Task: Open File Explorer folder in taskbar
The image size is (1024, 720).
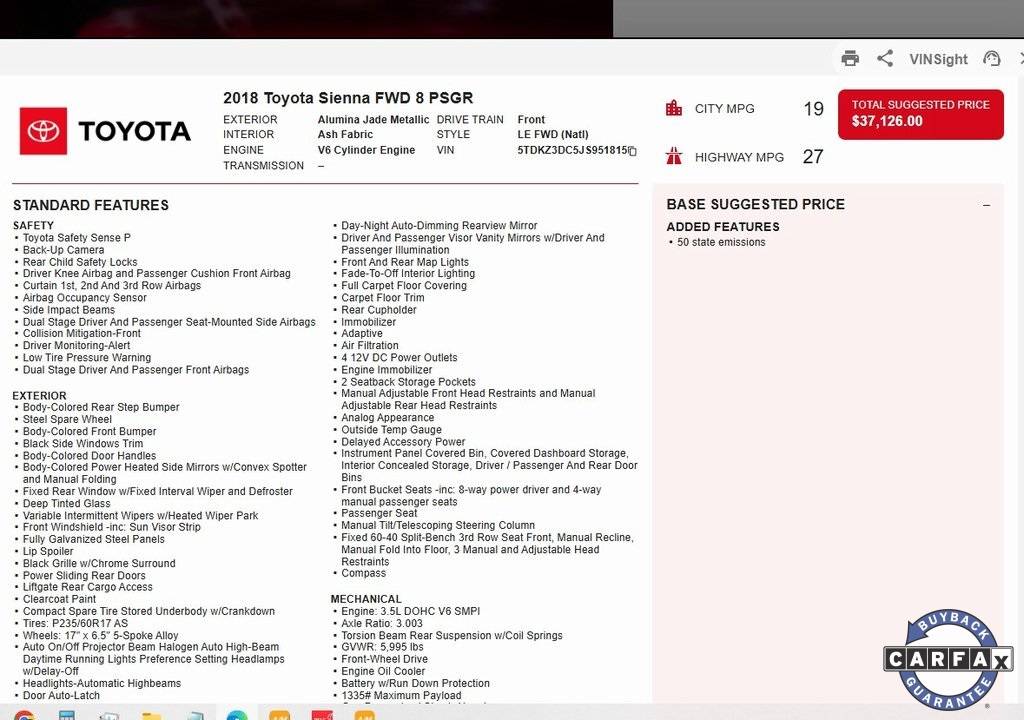Action: (x=152, y=715)
